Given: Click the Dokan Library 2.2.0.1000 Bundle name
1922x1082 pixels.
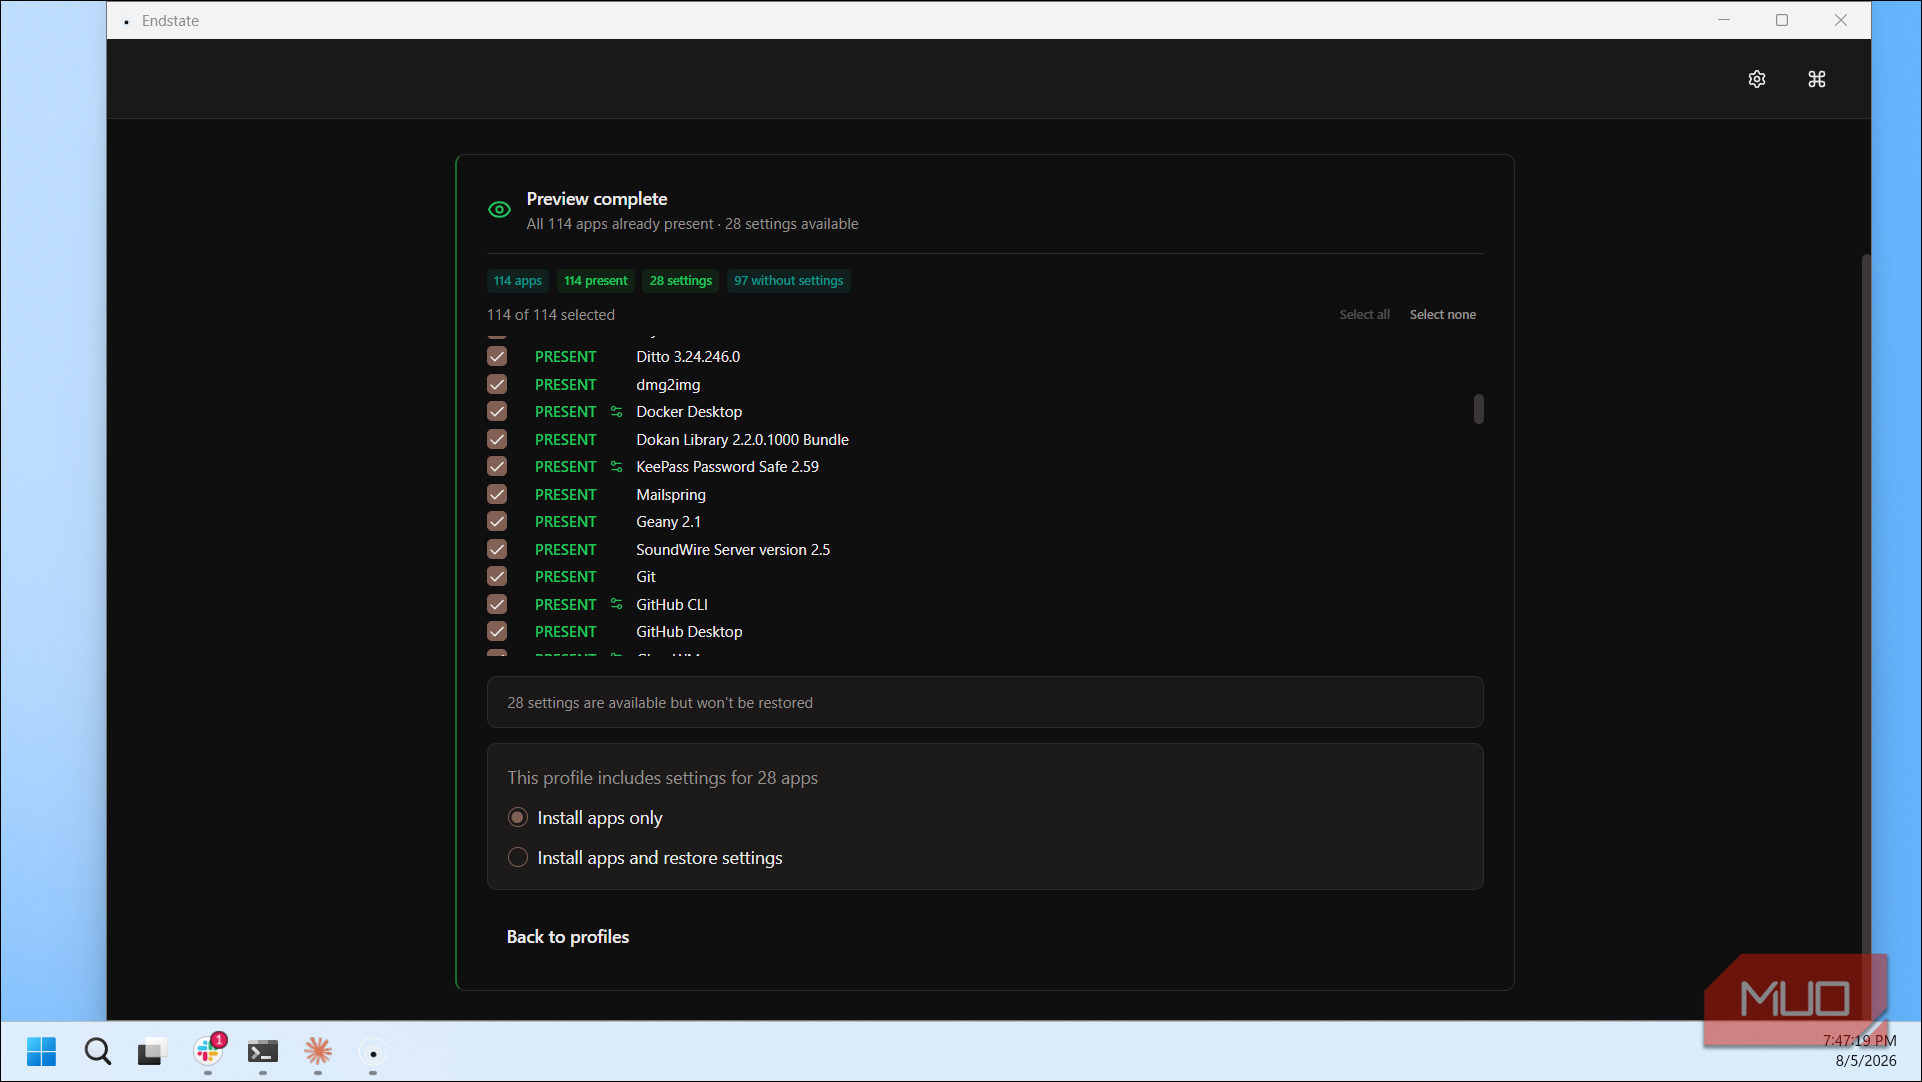Looking at the screenshot, I should tap(742, 440).
